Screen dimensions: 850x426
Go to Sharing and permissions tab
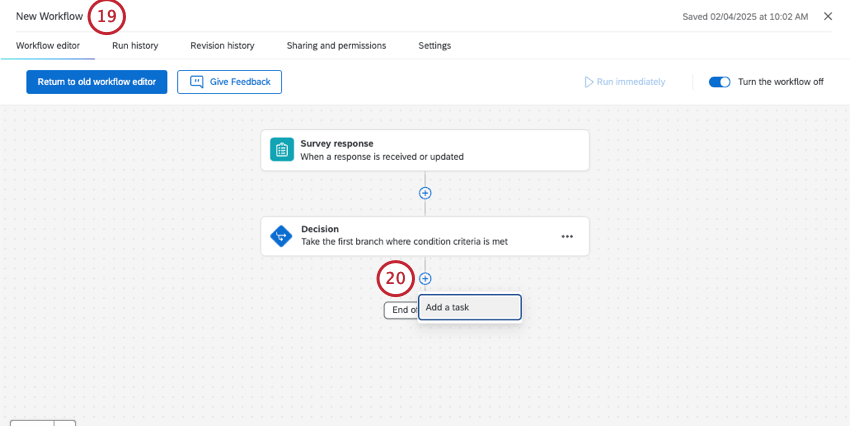336,45
